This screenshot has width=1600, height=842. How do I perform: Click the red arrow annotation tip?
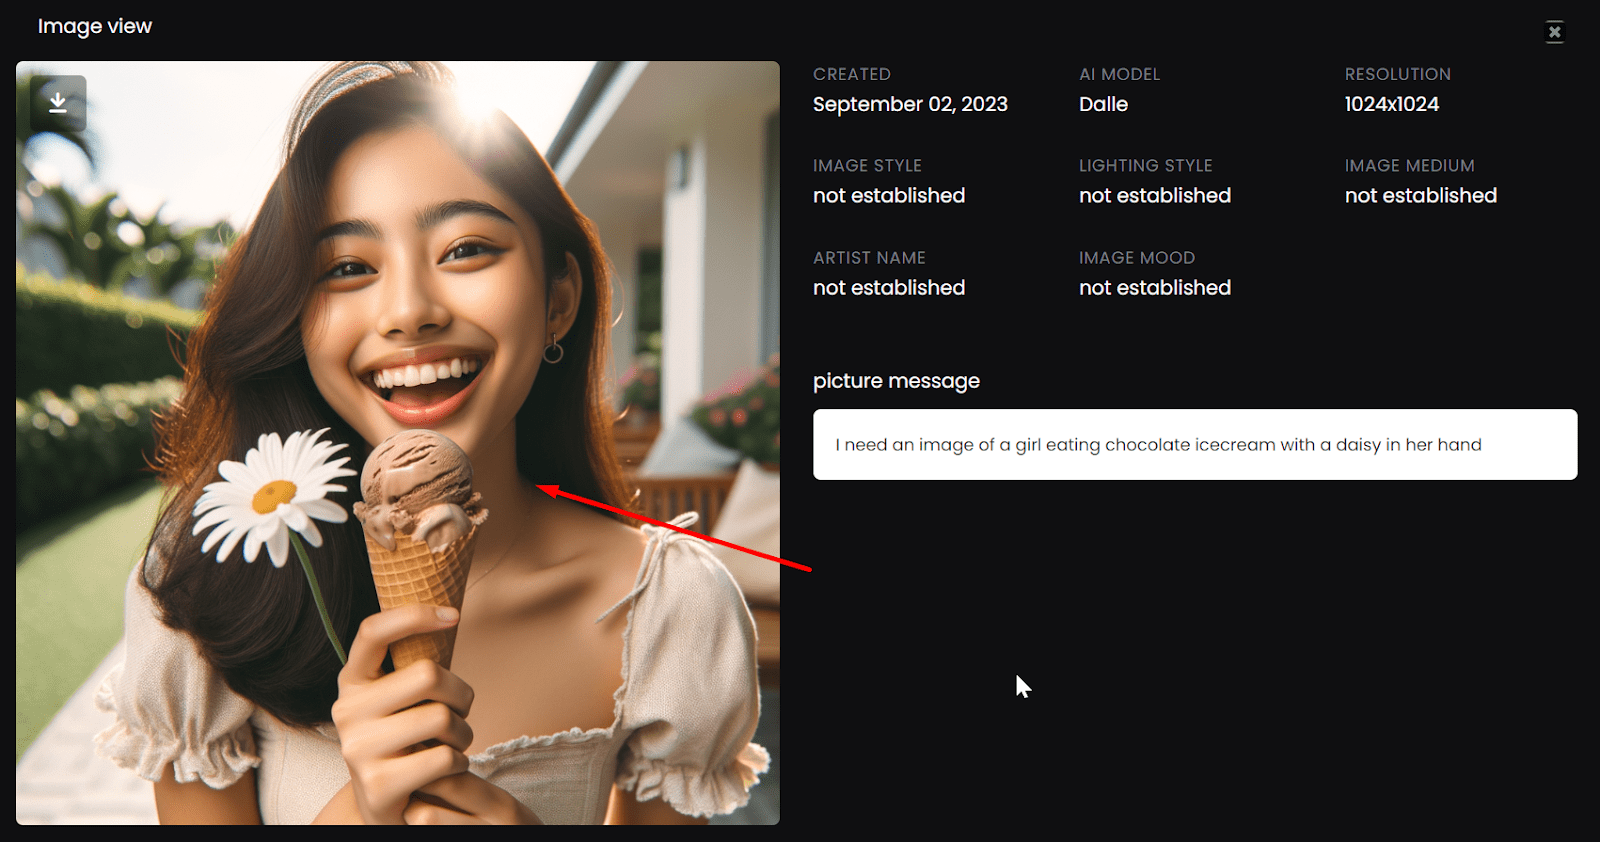(x=540, y=488)
